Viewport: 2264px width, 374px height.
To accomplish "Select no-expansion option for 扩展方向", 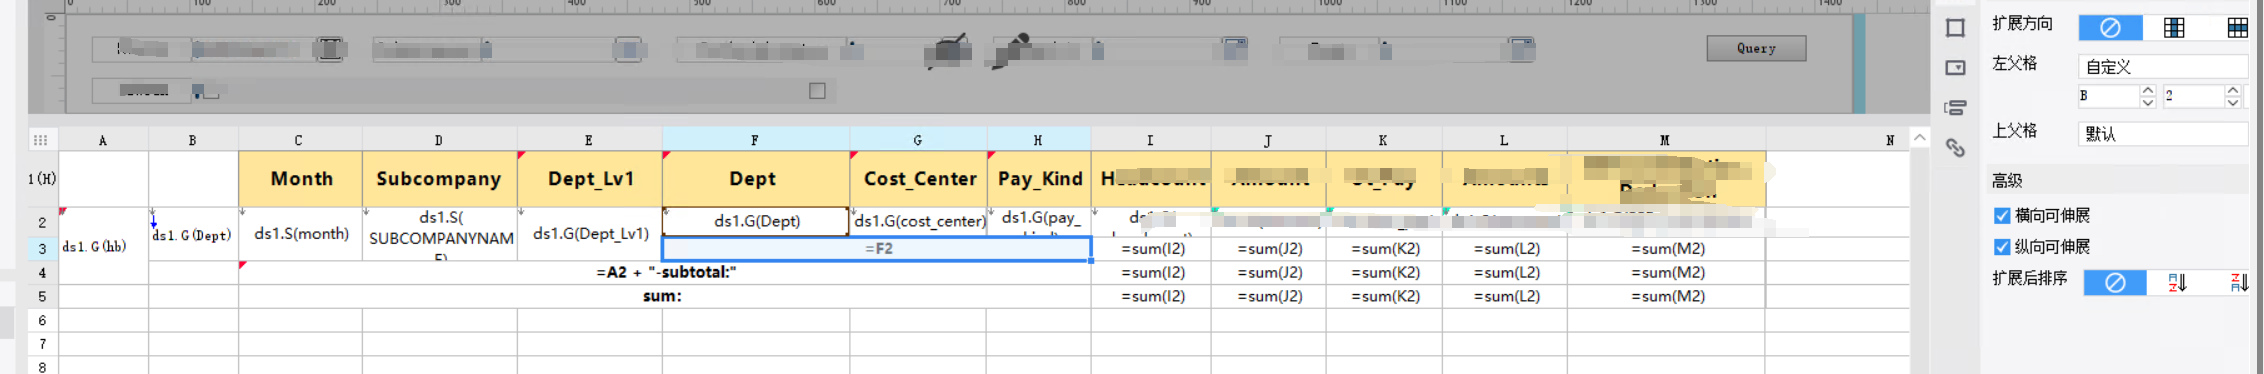I will pos(2110,28).
